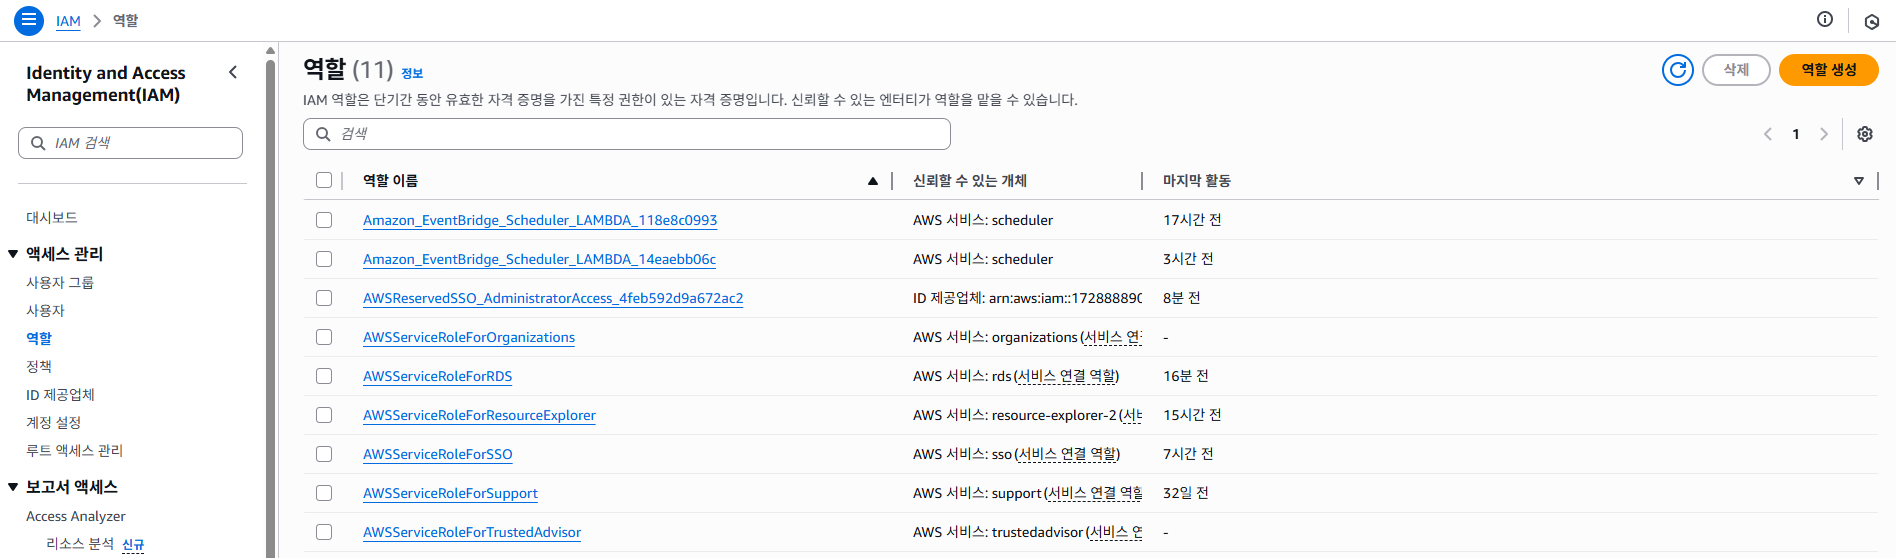1896x558 pixels.
Task: Click 역할 이름 column header
Action: pyautogui.click(x=390, y=181)
